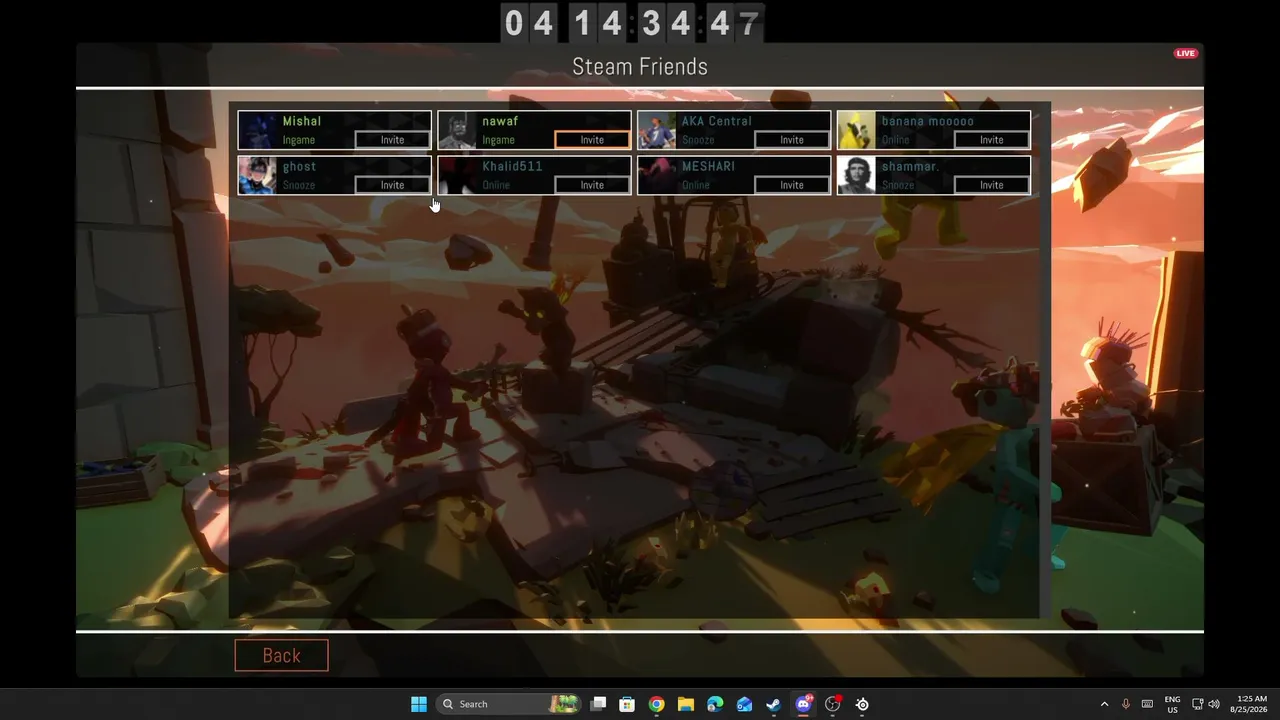The width and height of the screenshot is (1280, 720).
Task: Click the name "AKA Central"
Action: pyautogui.click(x=716, y=121)
